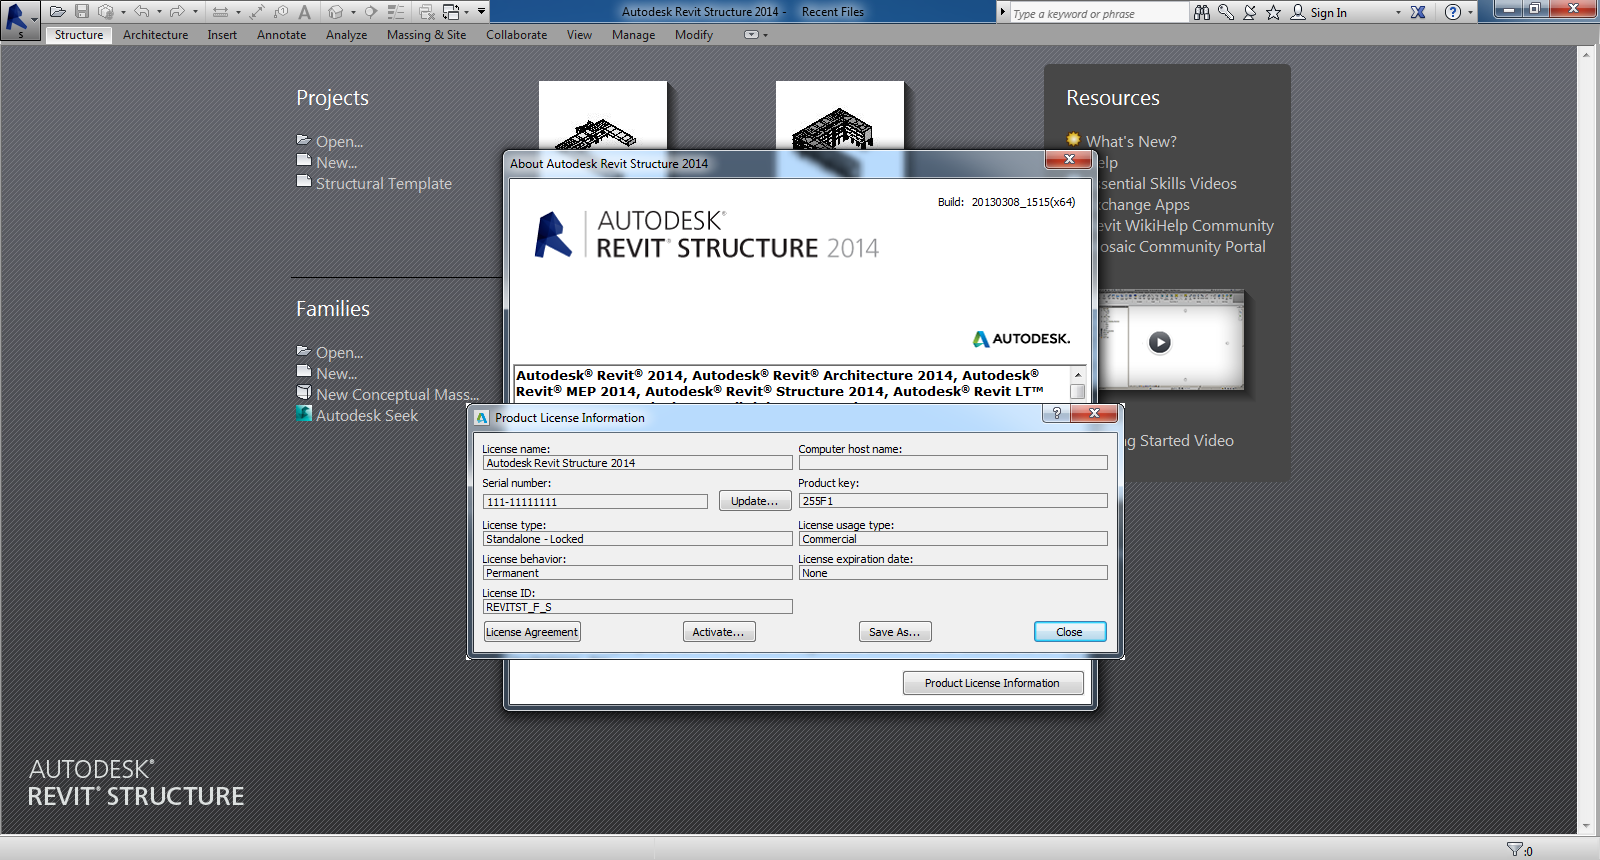
Task: Open Communication Center satellite icon
Action: [1250, 12]
